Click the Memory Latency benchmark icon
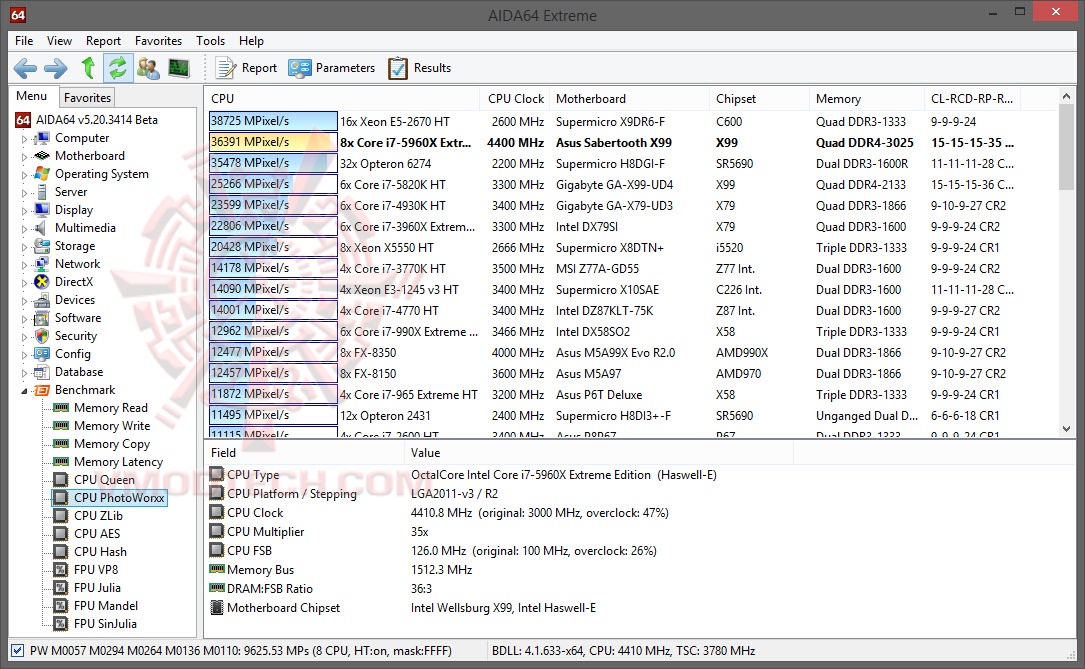Image resolution: width=1085 pixels, height=669 pixels. click(x=62, y=462)
